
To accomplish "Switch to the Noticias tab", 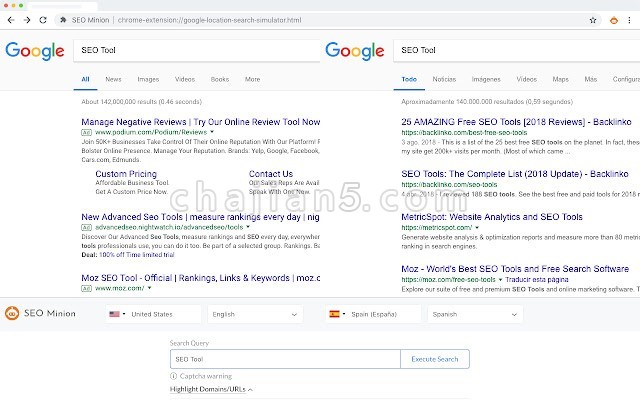I will click(444, 79).
